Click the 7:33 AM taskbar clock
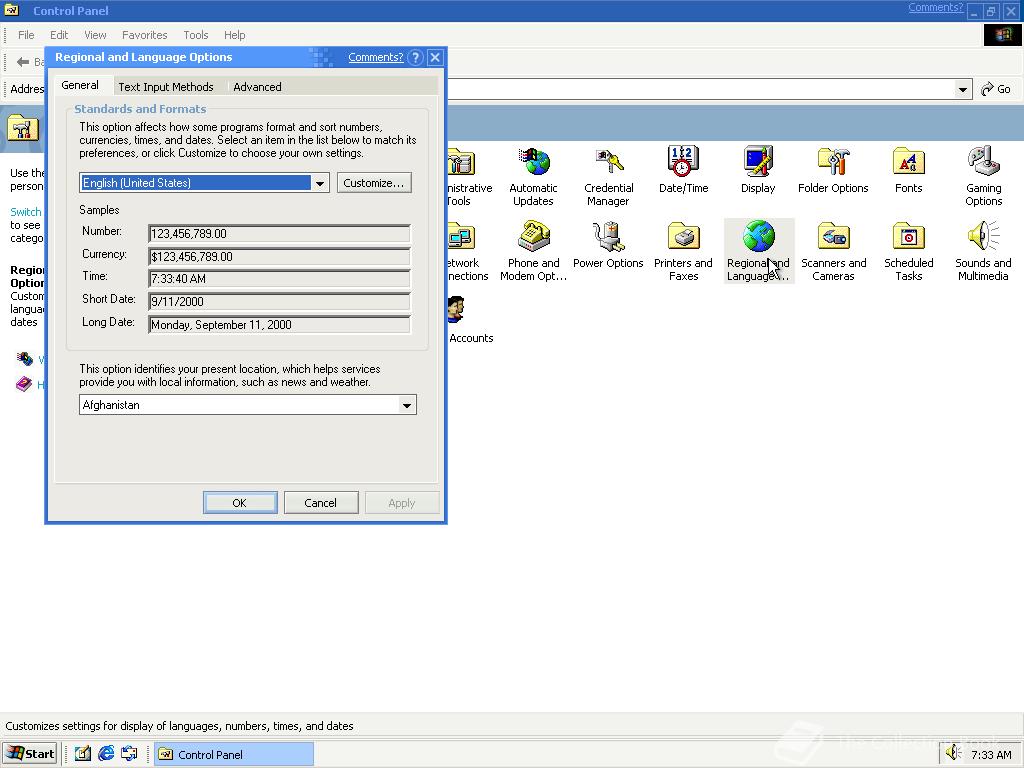Screen dimensions: 1024x768 coord(991,755)
